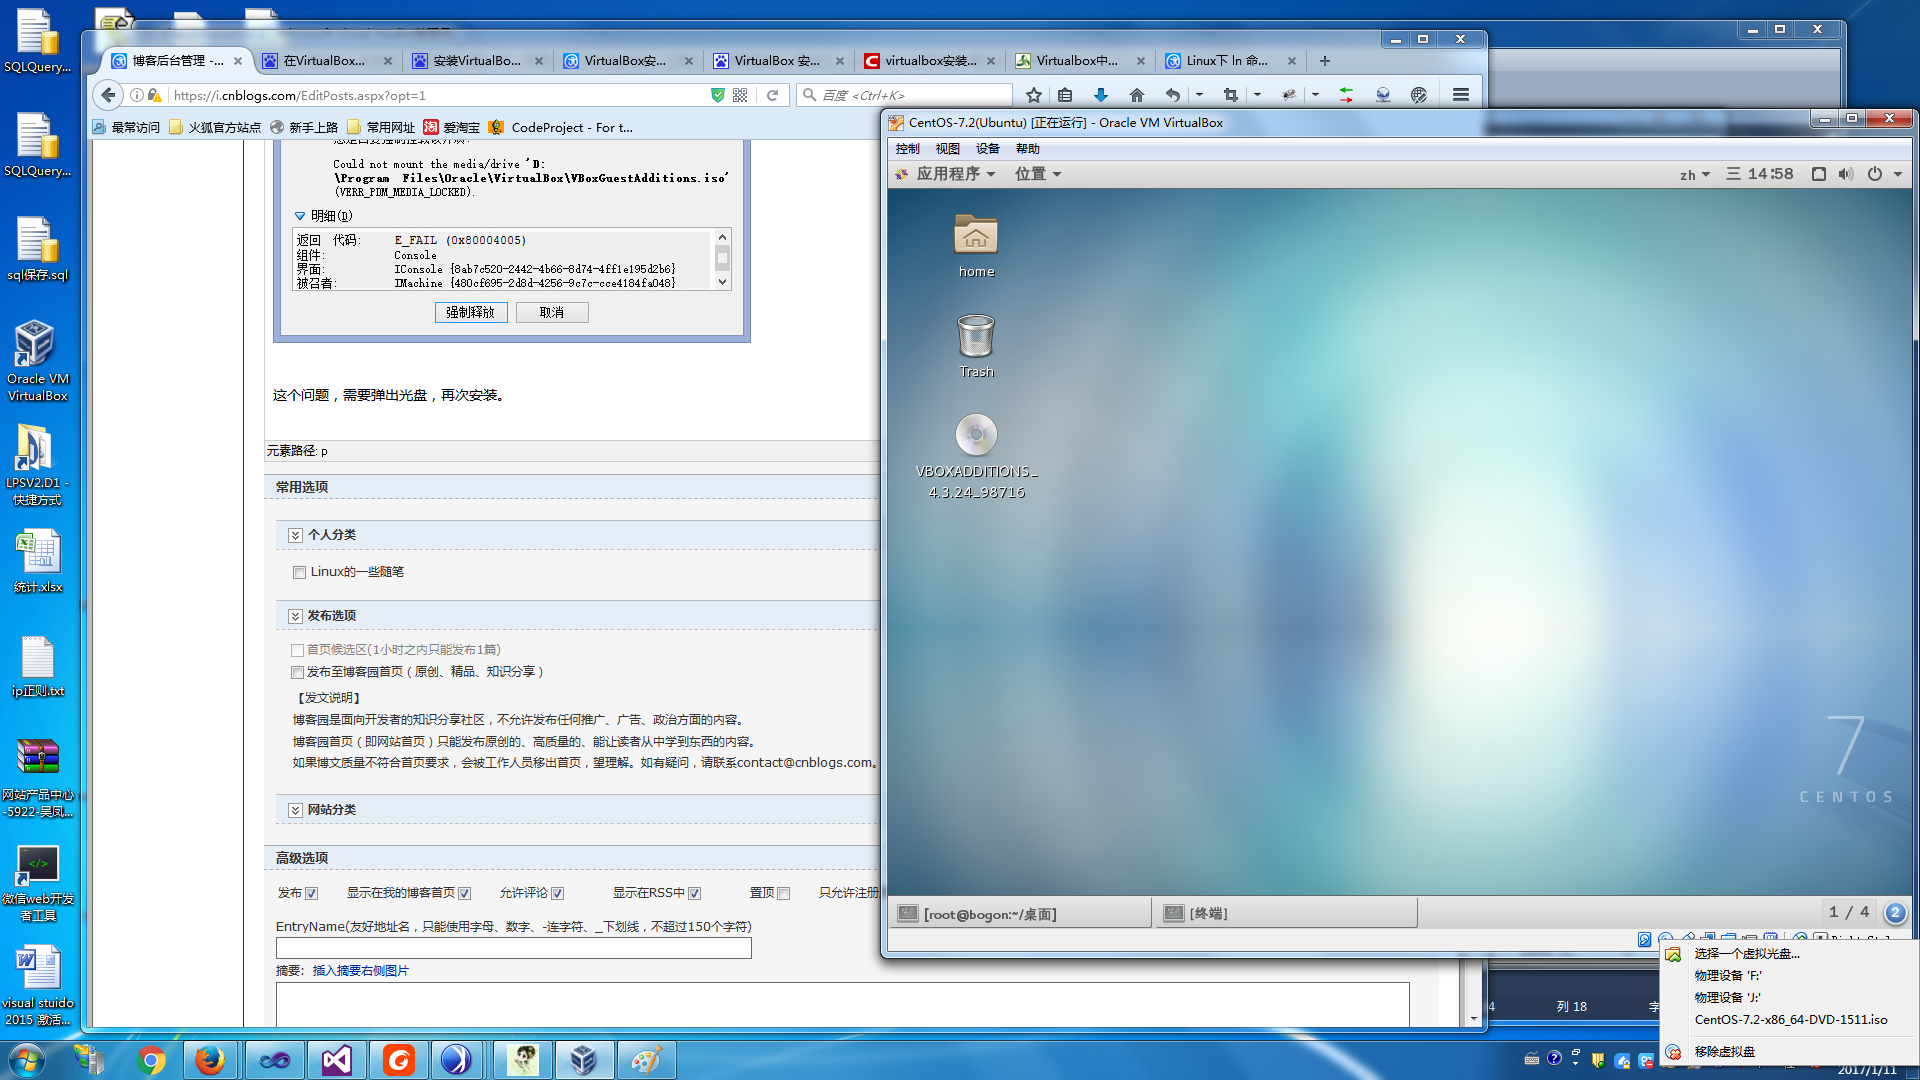The width and height of the screenshot is (1920, 1080).
Task: Click the screenshot crop icon in Firefox toolbar
Action: (1231, 95)
